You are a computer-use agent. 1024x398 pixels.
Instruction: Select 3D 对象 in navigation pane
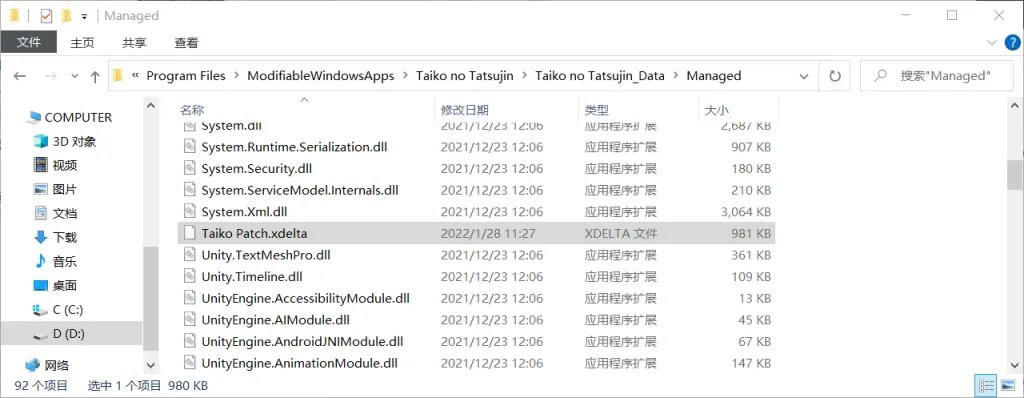(x=65, y=141)
